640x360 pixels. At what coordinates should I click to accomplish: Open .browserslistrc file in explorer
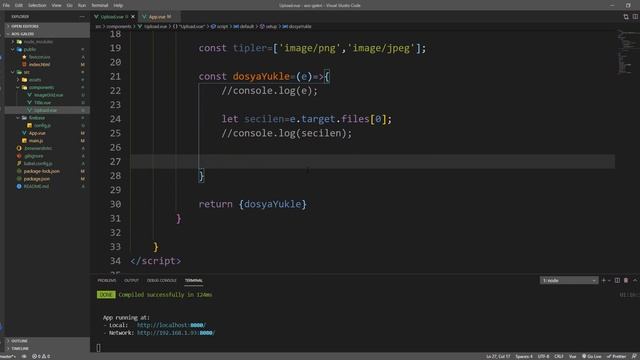click(x=38, y=148)
